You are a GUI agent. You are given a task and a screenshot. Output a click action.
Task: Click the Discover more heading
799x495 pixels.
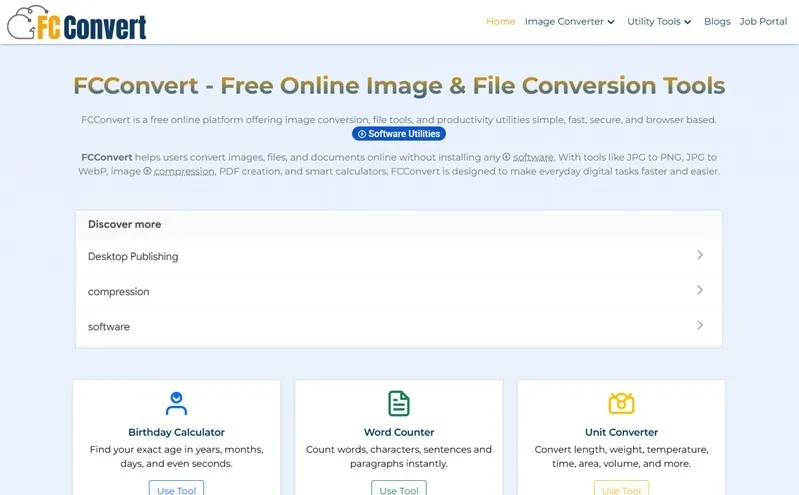point(124,224)
